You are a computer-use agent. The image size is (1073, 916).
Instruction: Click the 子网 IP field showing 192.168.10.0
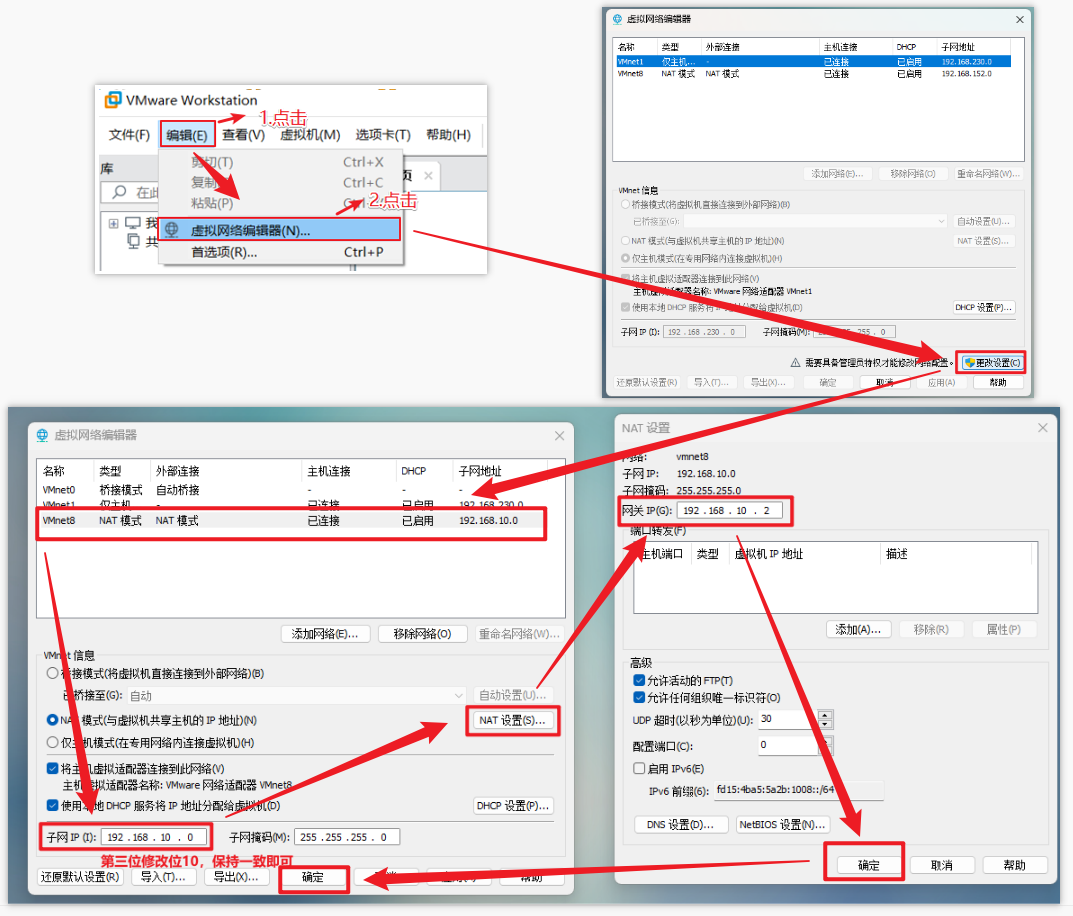click(153, 837)
